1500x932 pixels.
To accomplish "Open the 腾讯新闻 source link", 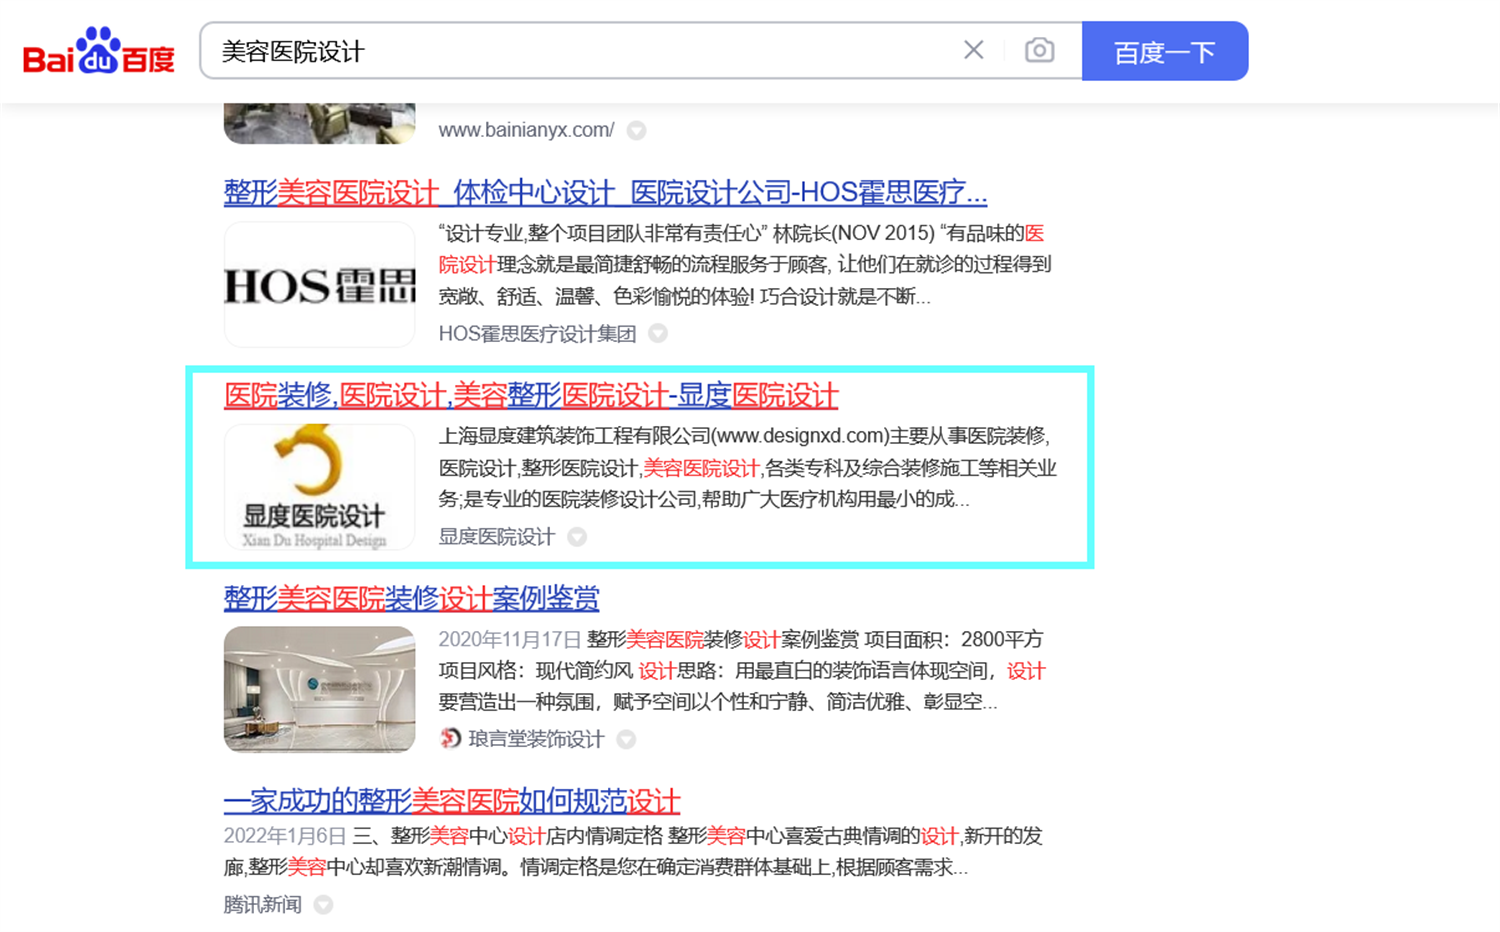I will click(262, 905).
